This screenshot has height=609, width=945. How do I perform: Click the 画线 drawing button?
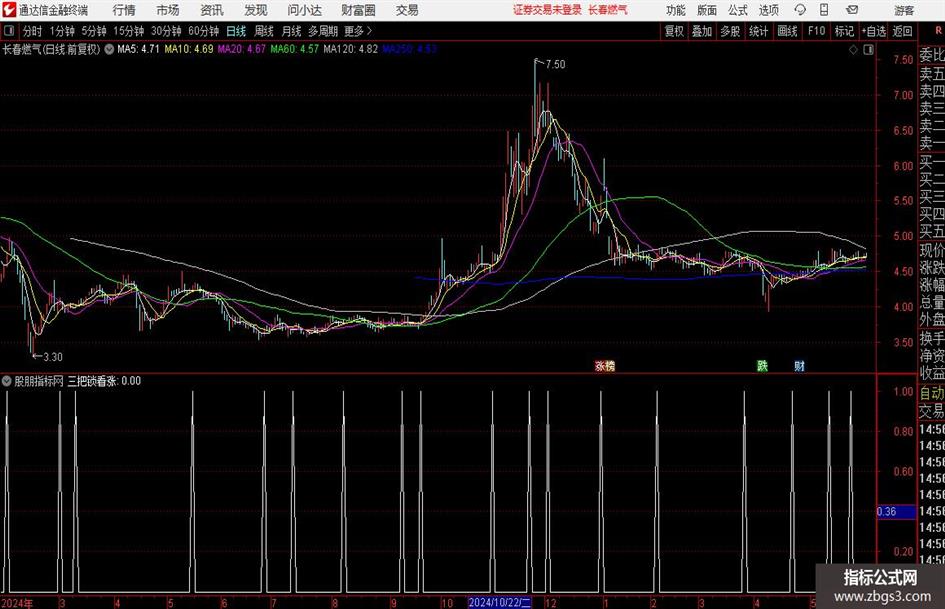(x=787, y=31)
